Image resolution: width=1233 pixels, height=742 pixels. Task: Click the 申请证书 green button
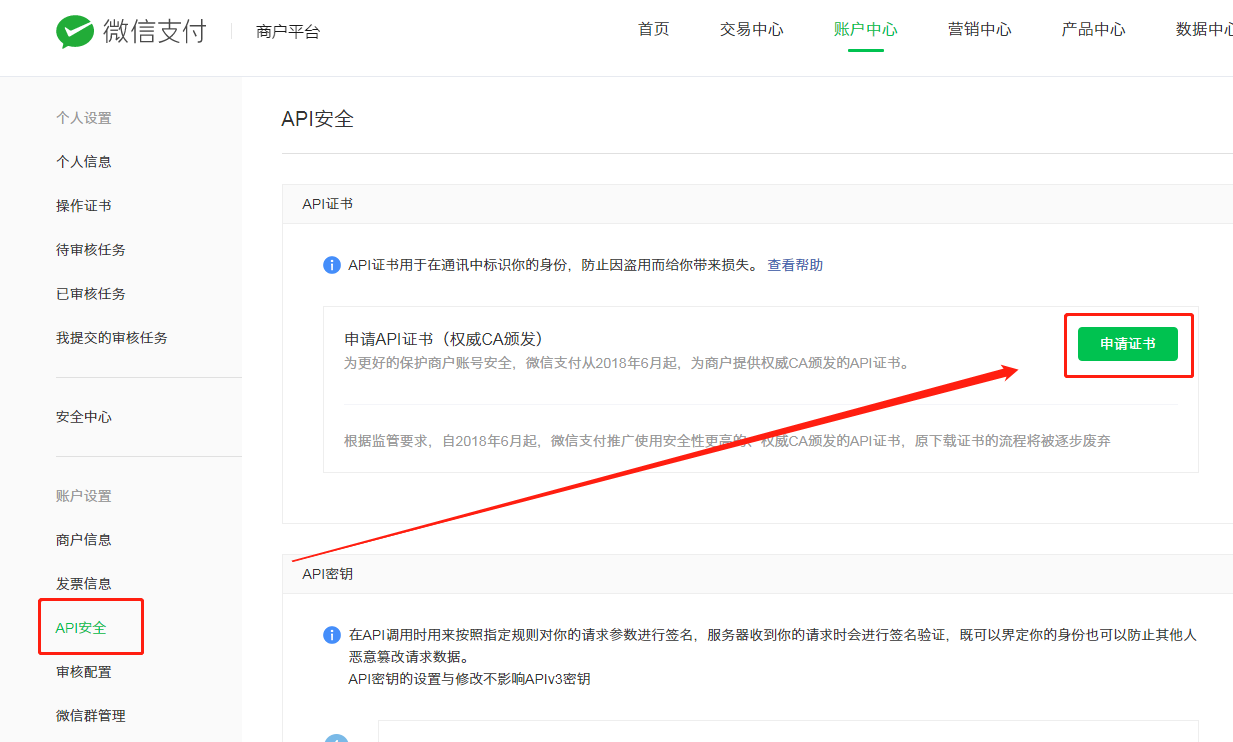point(1128,344)
